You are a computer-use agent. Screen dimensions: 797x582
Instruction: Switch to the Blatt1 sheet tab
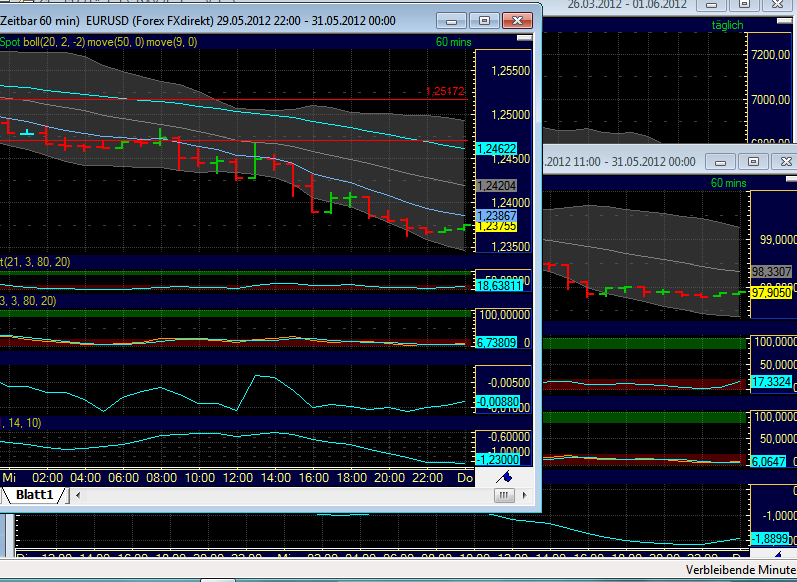[34, 495]
